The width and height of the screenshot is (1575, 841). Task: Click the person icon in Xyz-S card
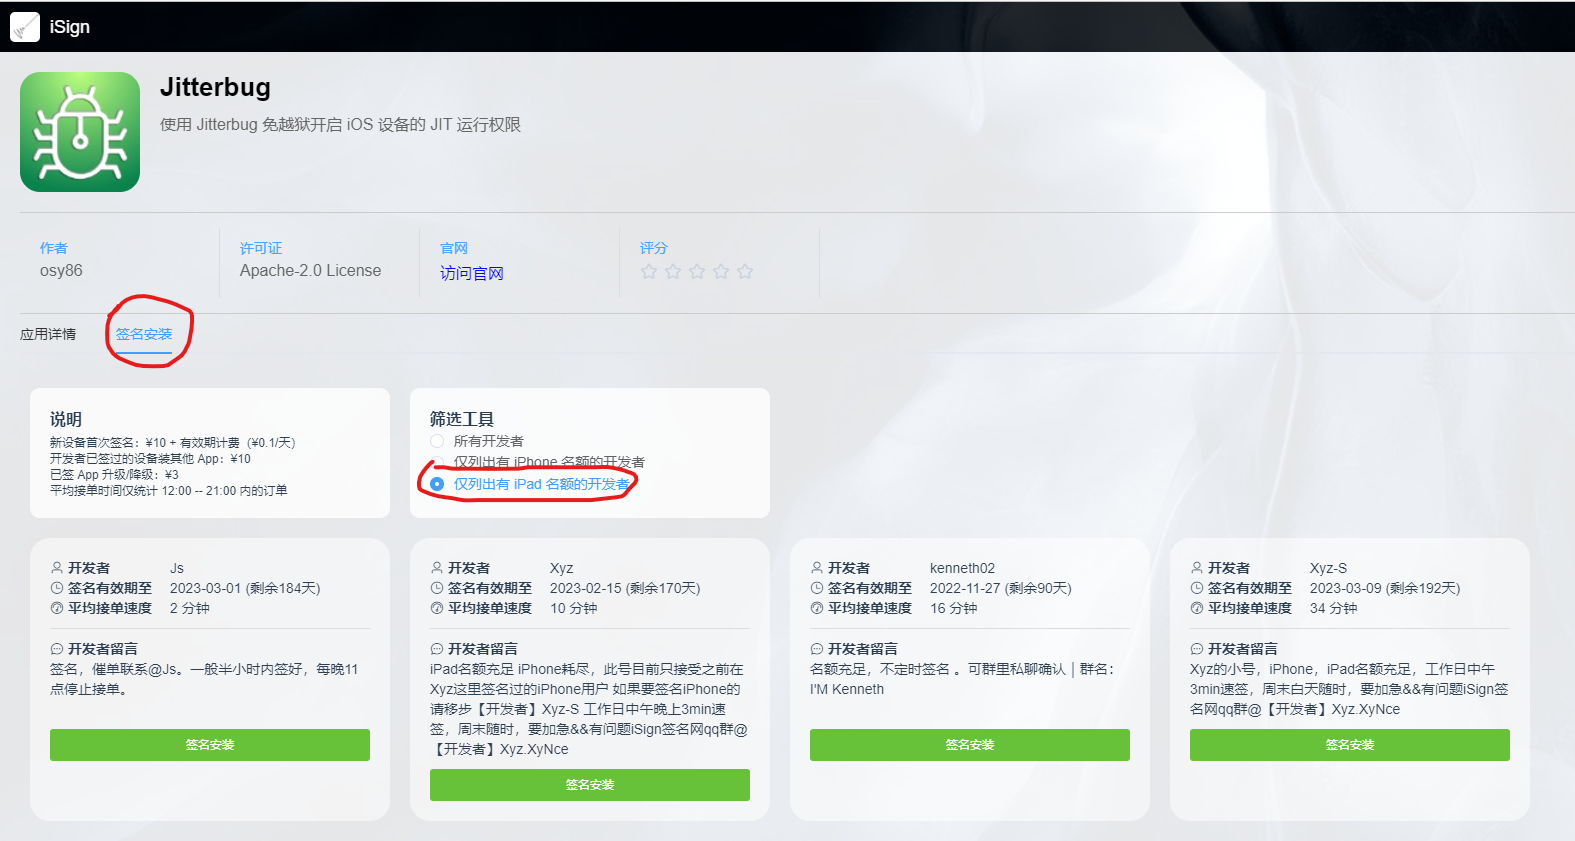click(x=1197, y=568)
